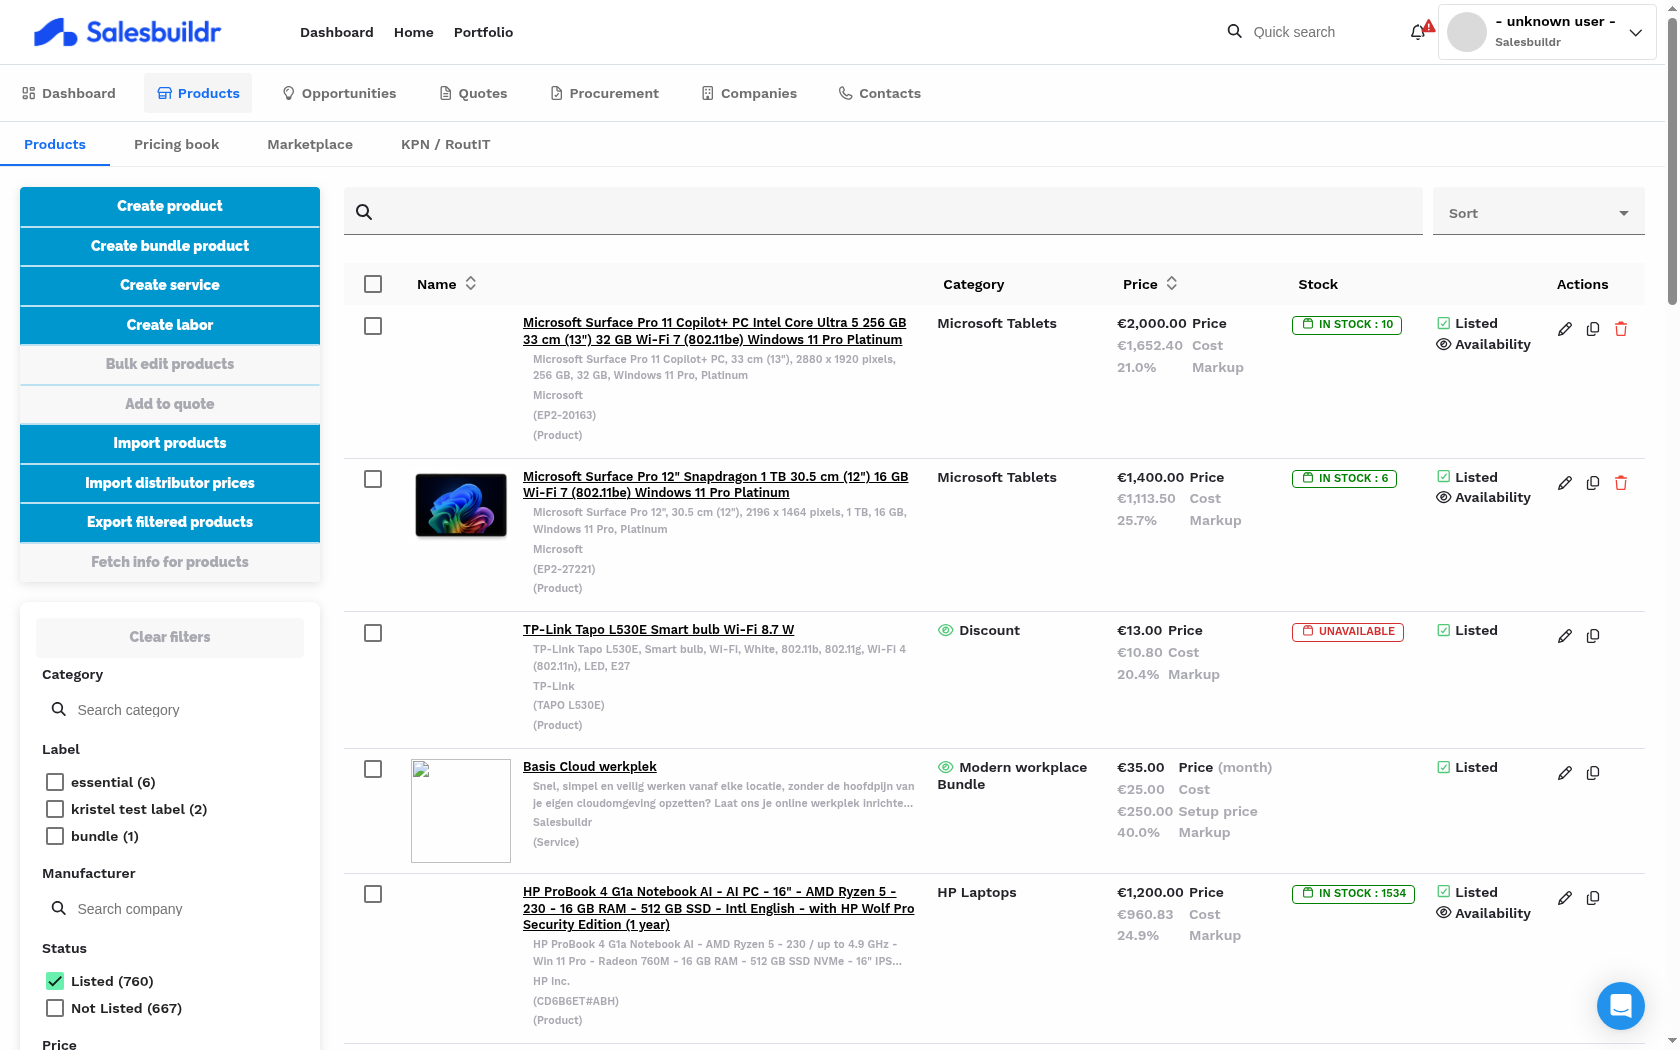Image resolution: width=1680 pixels, height=1050 pixels.
Task: Click the Discount category eye icon
Action: 945,630
